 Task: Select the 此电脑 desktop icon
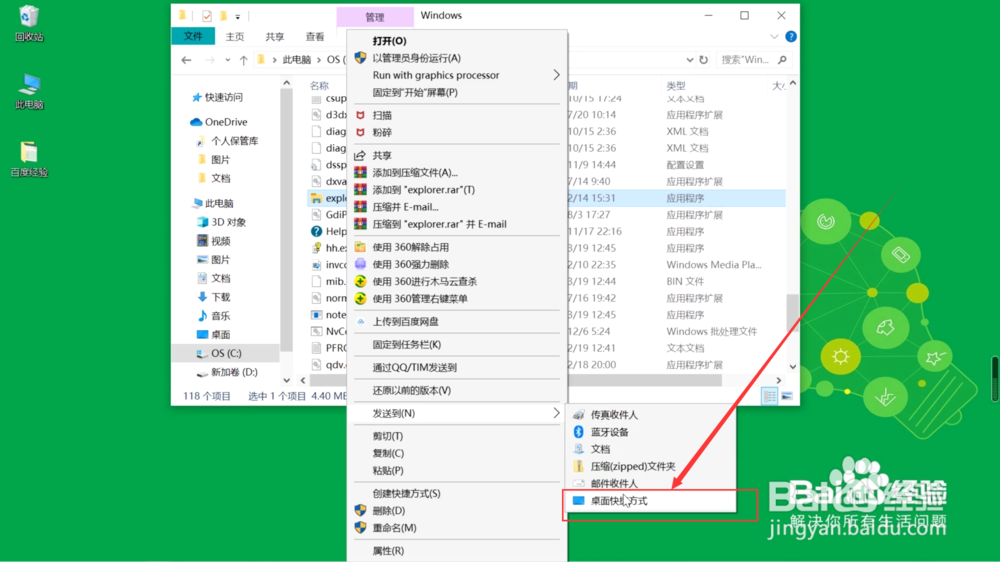coord(29,91)
